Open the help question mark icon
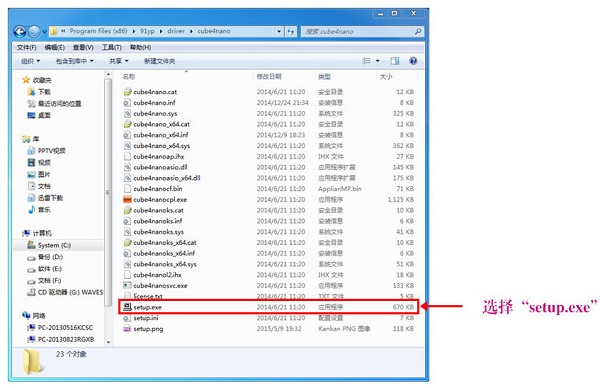The image size is (600, 388). pos(413,61)
